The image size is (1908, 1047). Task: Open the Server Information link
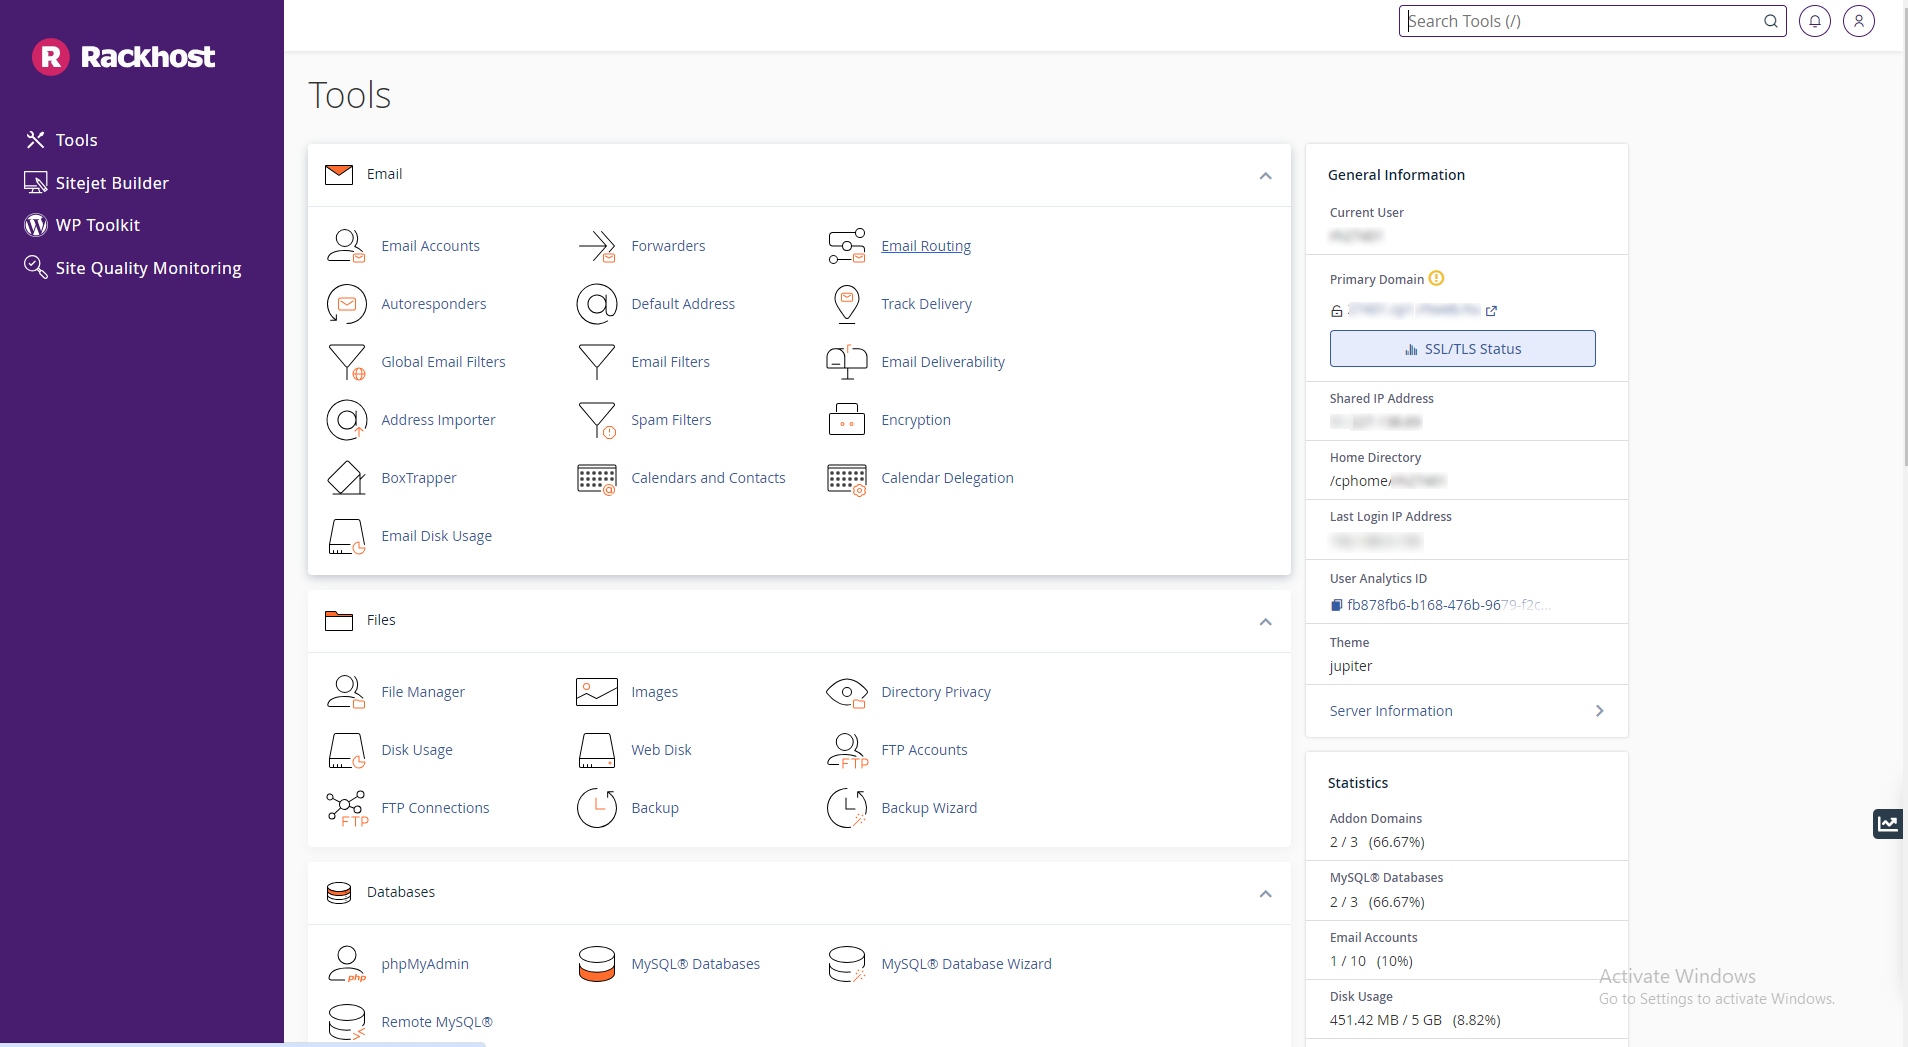(1391, 711)
